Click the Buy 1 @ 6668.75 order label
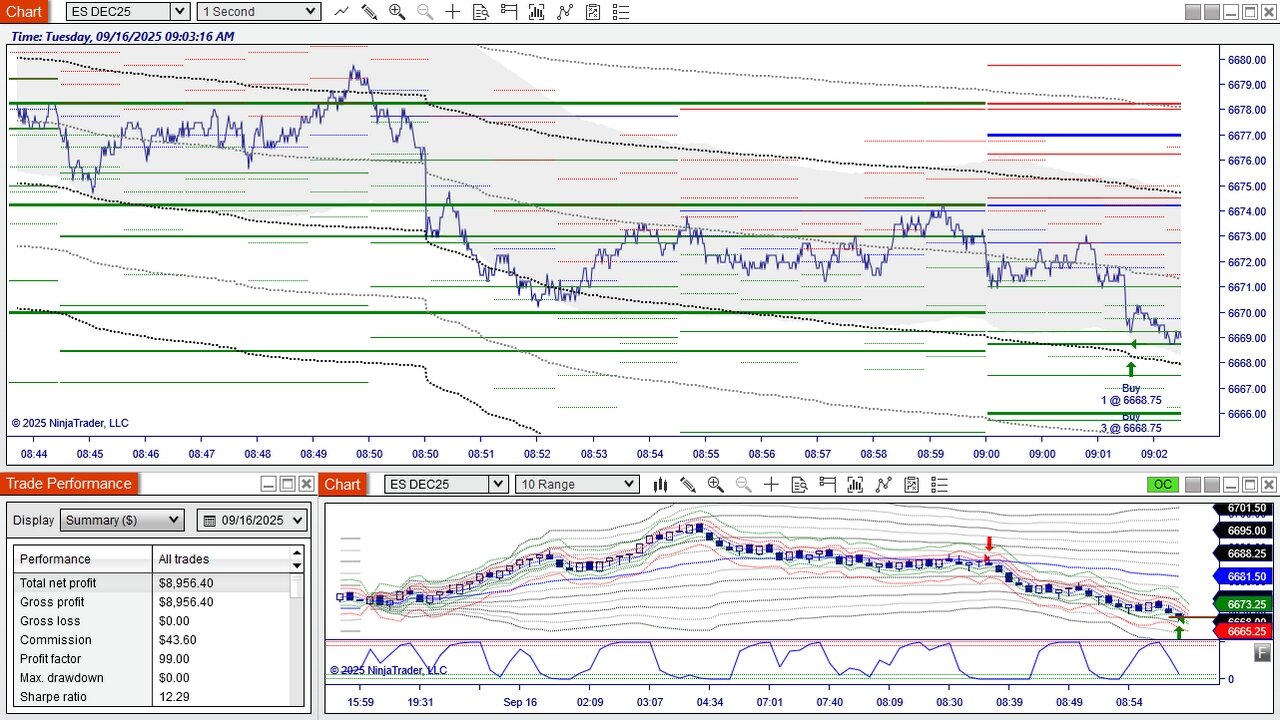Viewport: 1280px width, 720px height. [x=1131, y=394]
